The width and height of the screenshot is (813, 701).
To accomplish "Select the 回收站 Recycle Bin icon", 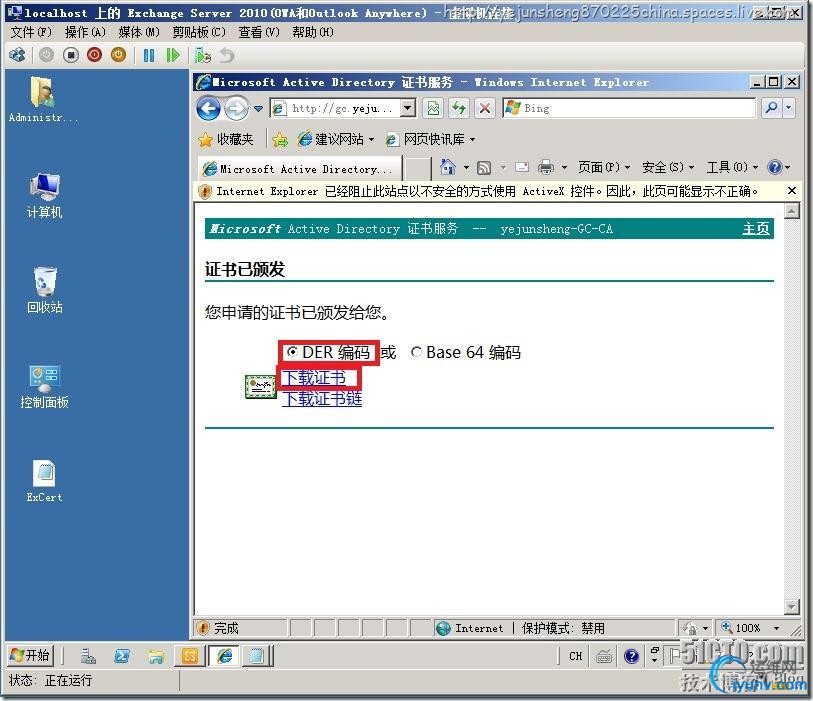I will point(45,290).
